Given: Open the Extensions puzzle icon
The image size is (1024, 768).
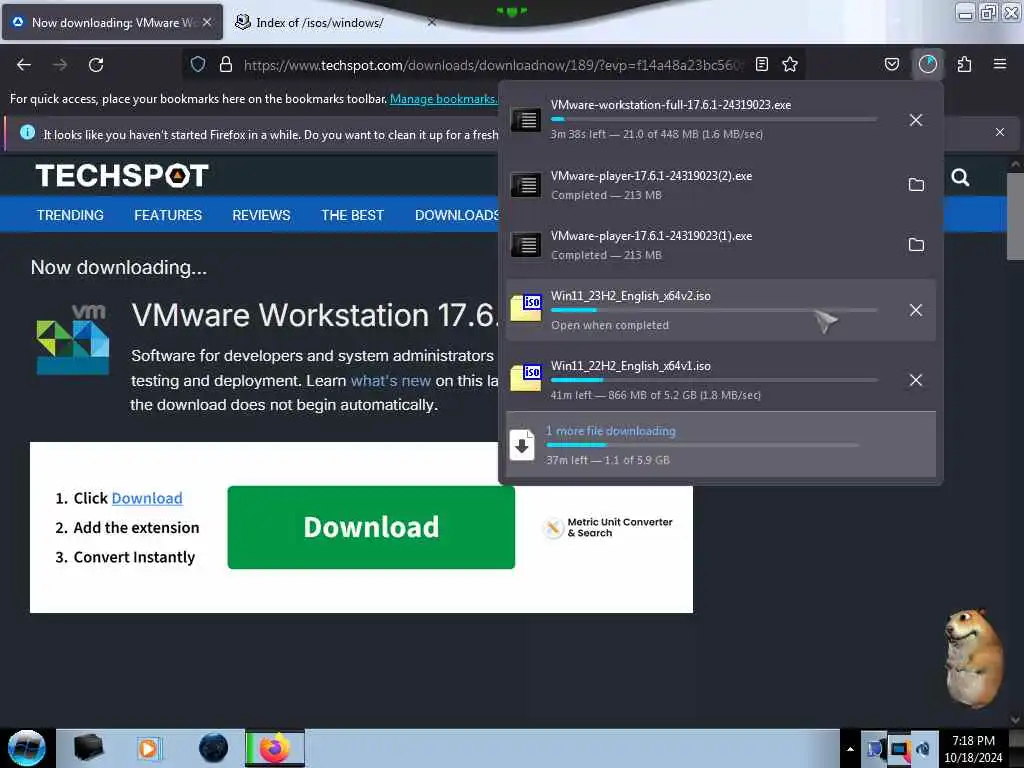Looking at the screenshot, I should (964, 64).
